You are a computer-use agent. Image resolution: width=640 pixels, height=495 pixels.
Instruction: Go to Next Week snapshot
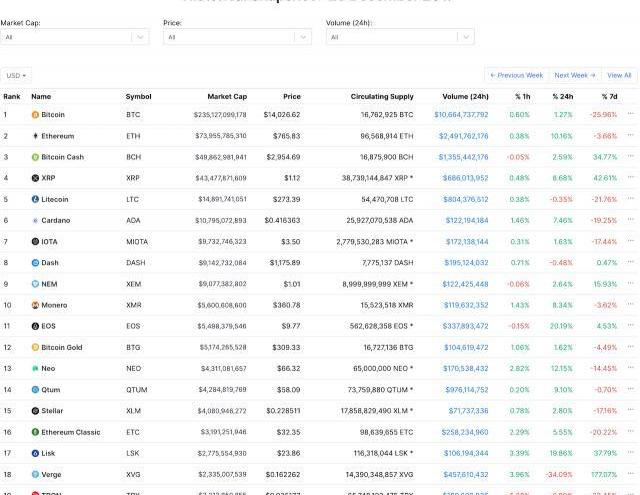coord(575,75)
